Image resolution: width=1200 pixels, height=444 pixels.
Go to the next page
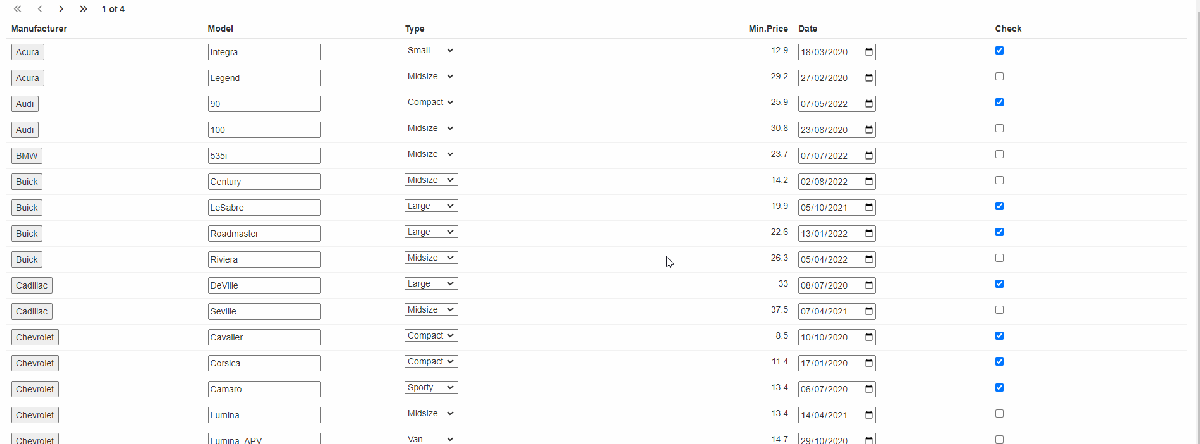pos(61,9)
